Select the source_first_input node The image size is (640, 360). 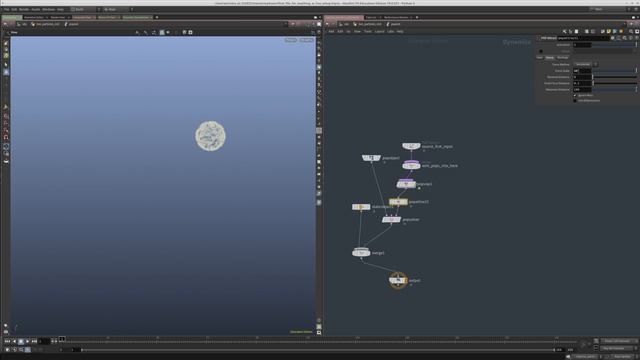click(411, 146)
